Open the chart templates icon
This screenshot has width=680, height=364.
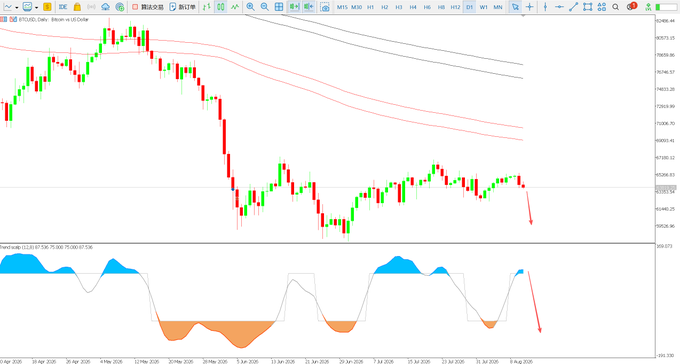tap(27, 7)
